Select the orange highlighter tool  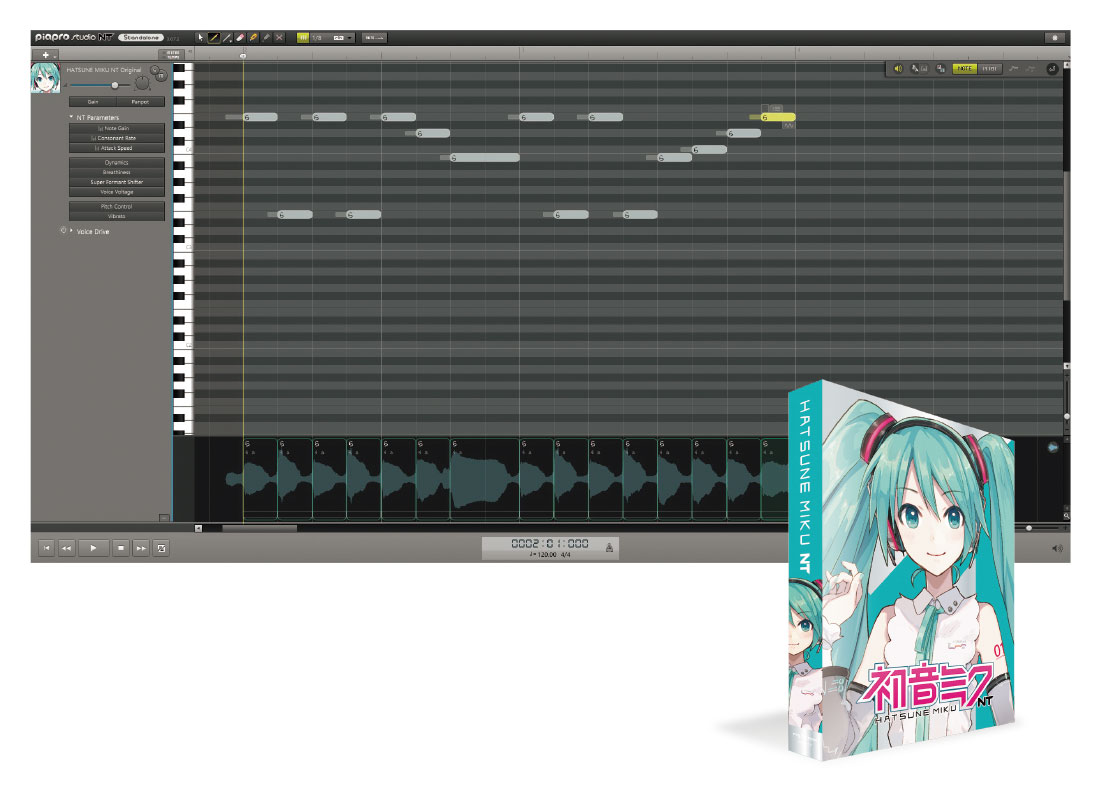(x=253, y=37)
